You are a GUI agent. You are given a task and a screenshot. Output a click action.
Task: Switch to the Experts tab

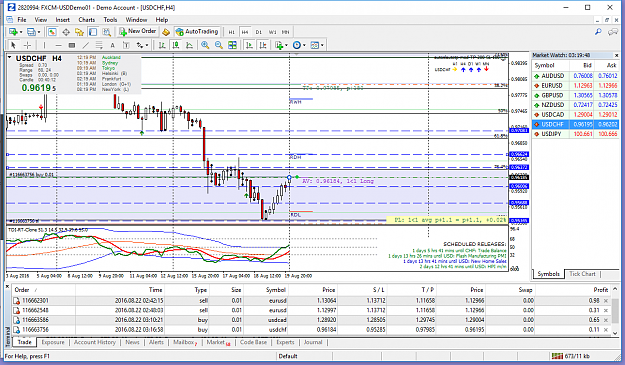285,342
